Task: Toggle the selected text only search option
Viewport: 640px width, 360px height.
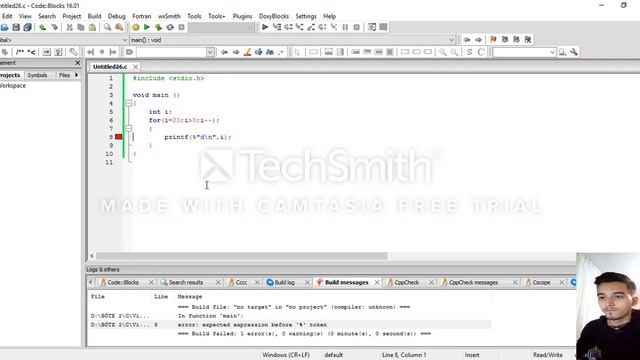Action: 258,52
